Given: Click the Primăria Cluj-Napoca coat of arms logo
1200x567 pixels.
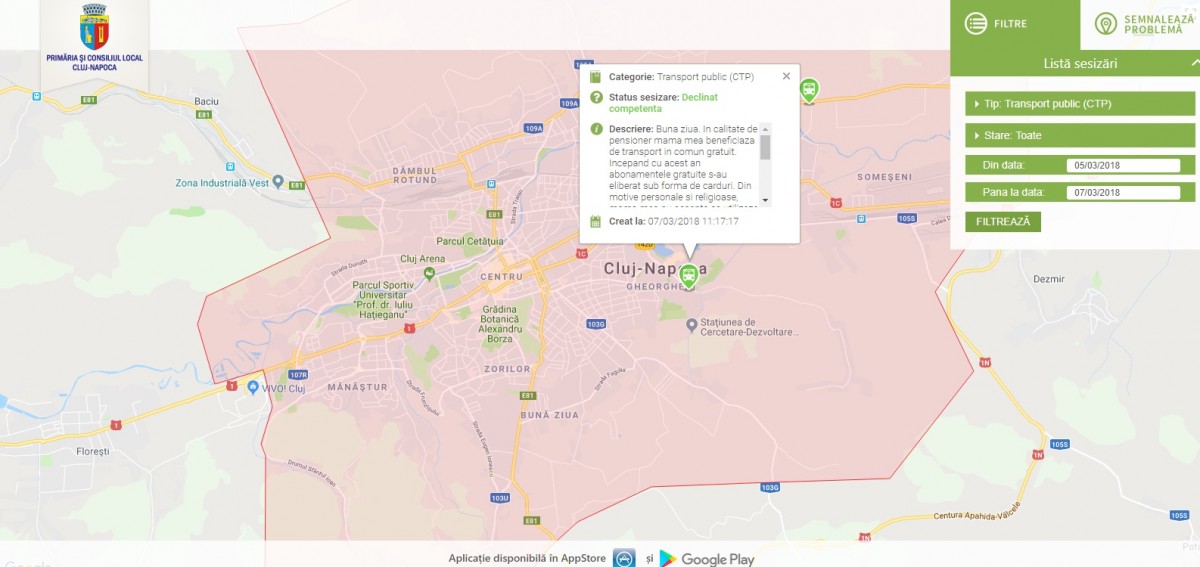Looking at the screenshot, I should [x=94, y=27].
